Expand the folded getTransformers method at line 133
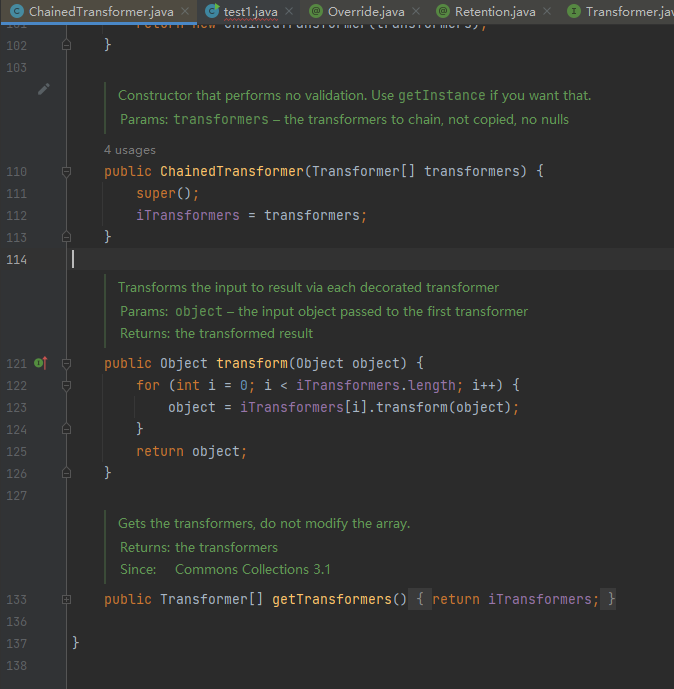 (x=67, y=599)
